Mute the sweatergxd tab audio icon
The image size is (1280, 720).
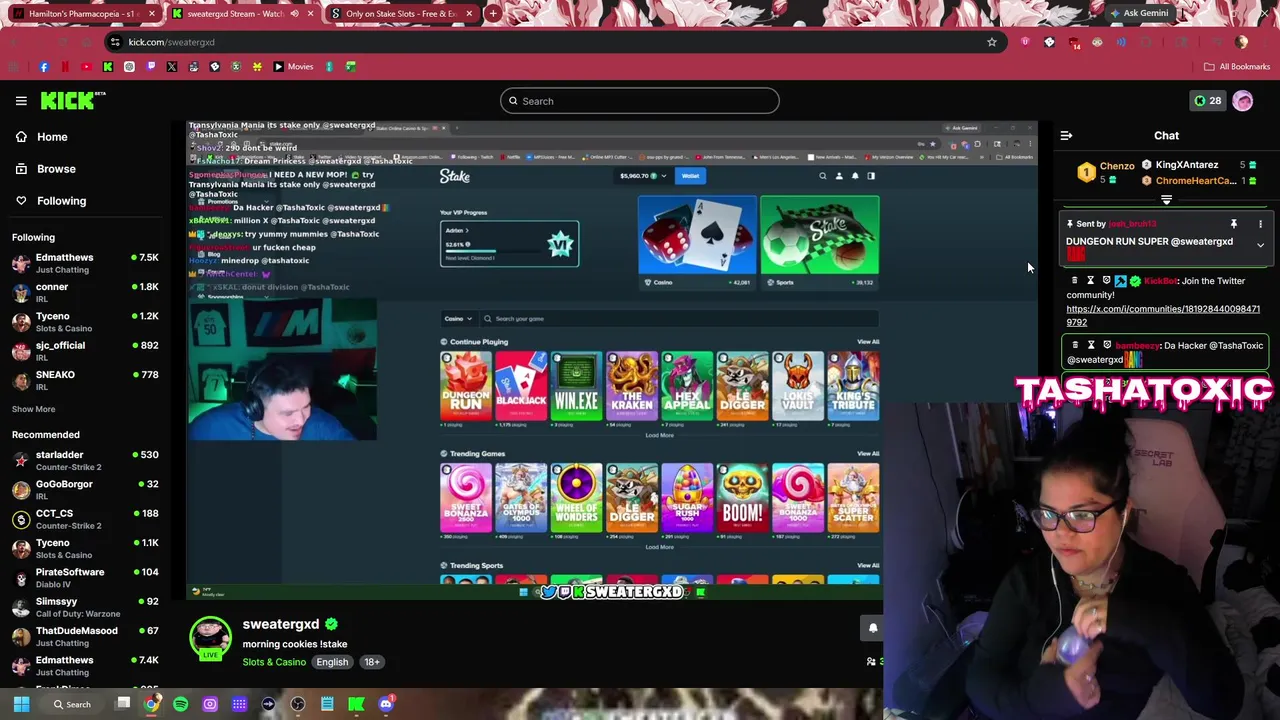(x=294, y=14)
